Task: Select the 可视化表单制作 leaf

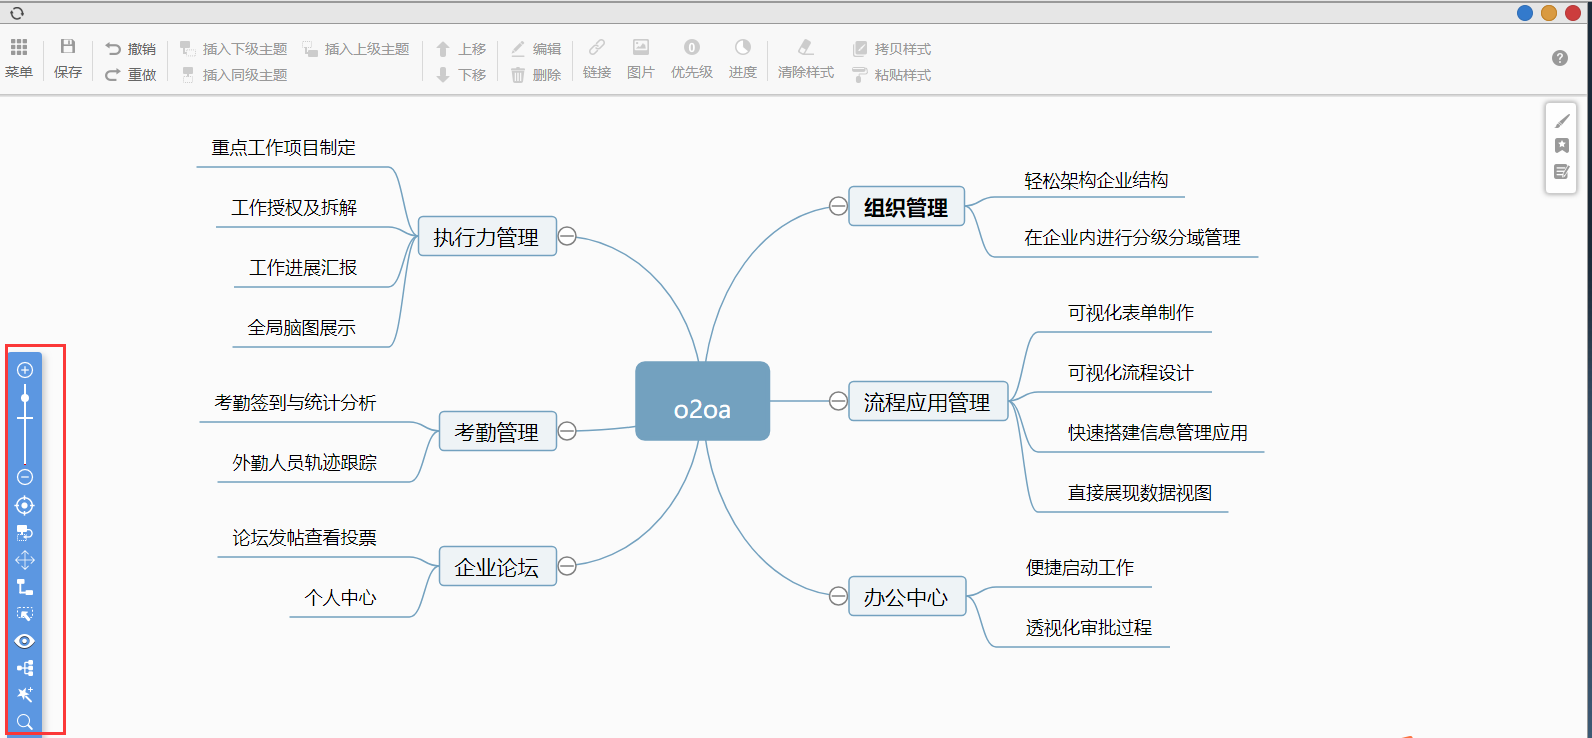Action: (x=1131, y=313)
